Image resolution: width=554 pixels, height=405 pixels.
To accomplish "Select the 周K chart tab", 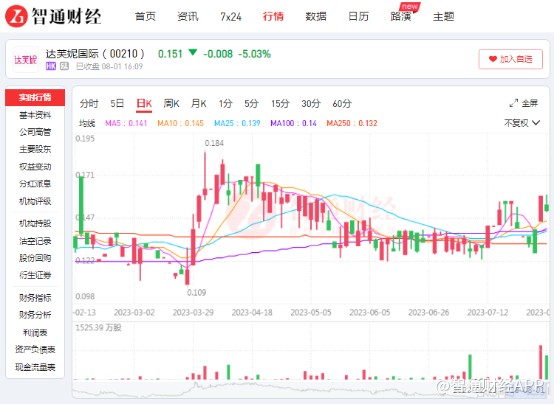I will tap(171, 104).
